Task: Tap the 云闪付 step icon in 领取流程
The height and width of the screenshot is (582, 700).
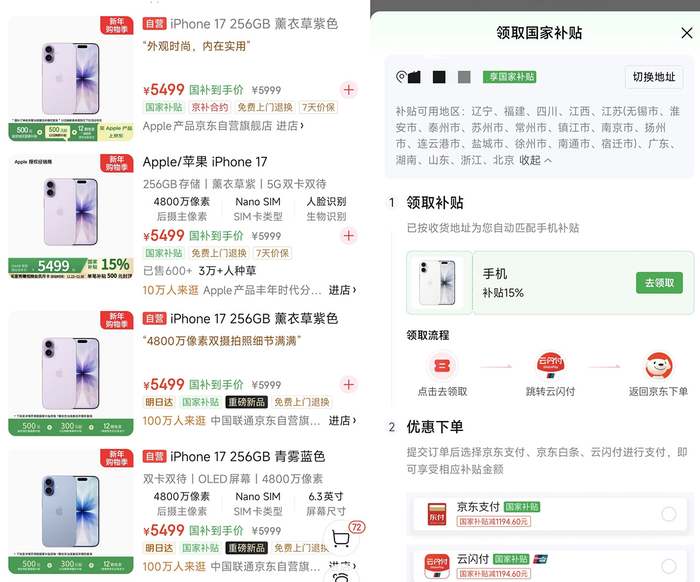Action: (550, 366)
